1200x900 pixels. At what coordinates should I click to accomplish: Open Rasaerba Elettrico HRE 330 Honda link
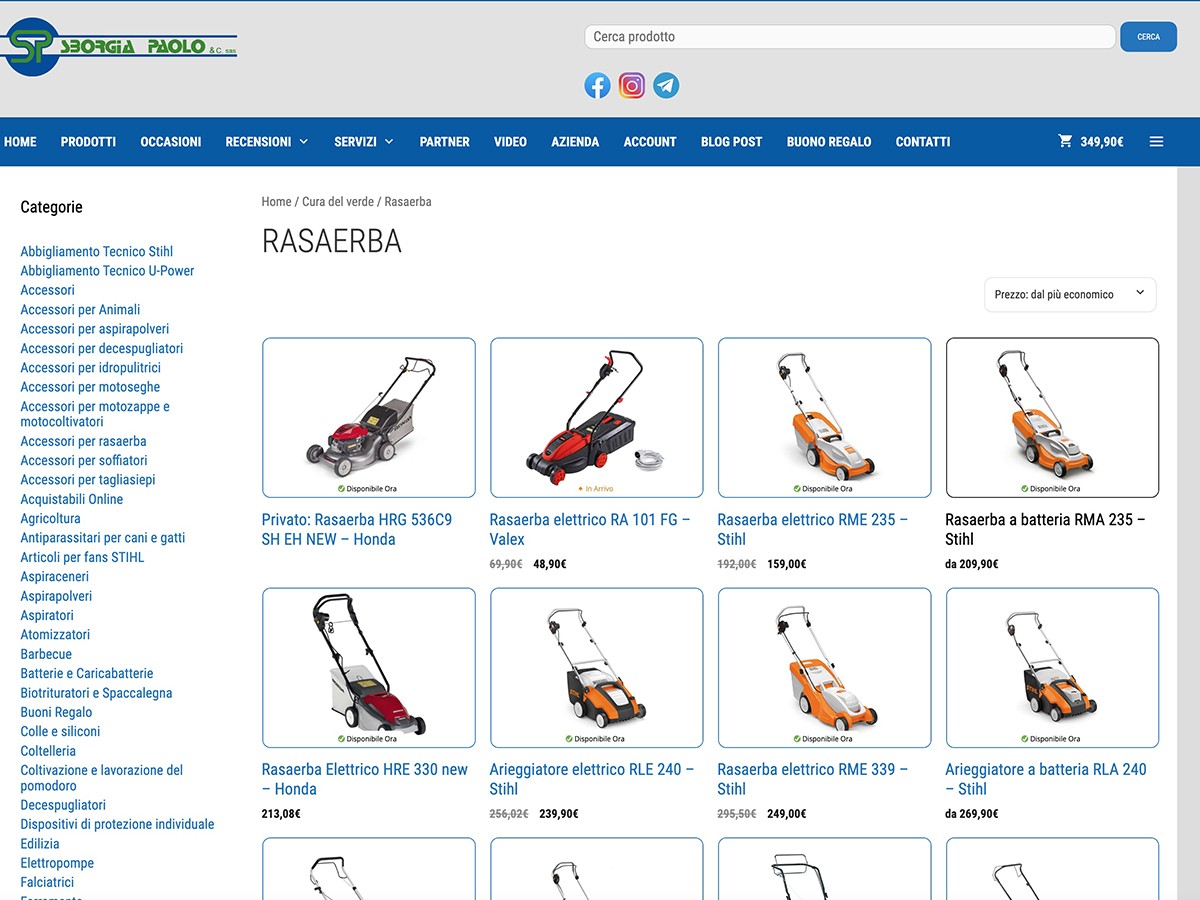click(365, 779)
